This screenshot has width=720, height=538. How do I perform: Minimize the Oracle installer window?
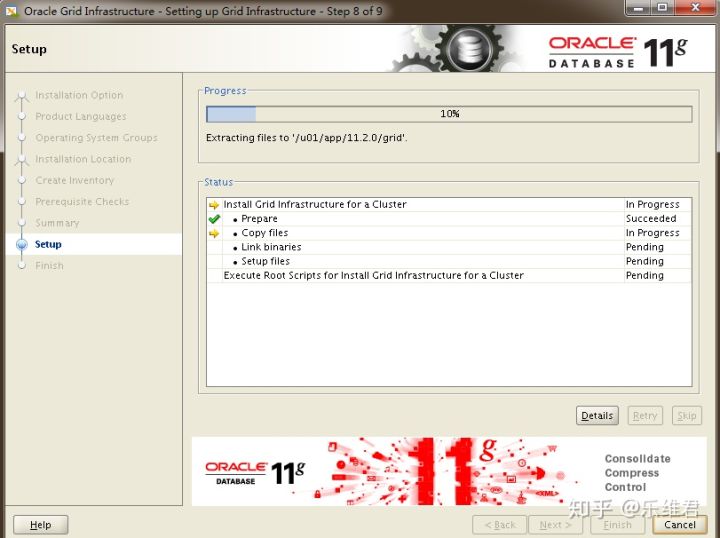(638, 7)
